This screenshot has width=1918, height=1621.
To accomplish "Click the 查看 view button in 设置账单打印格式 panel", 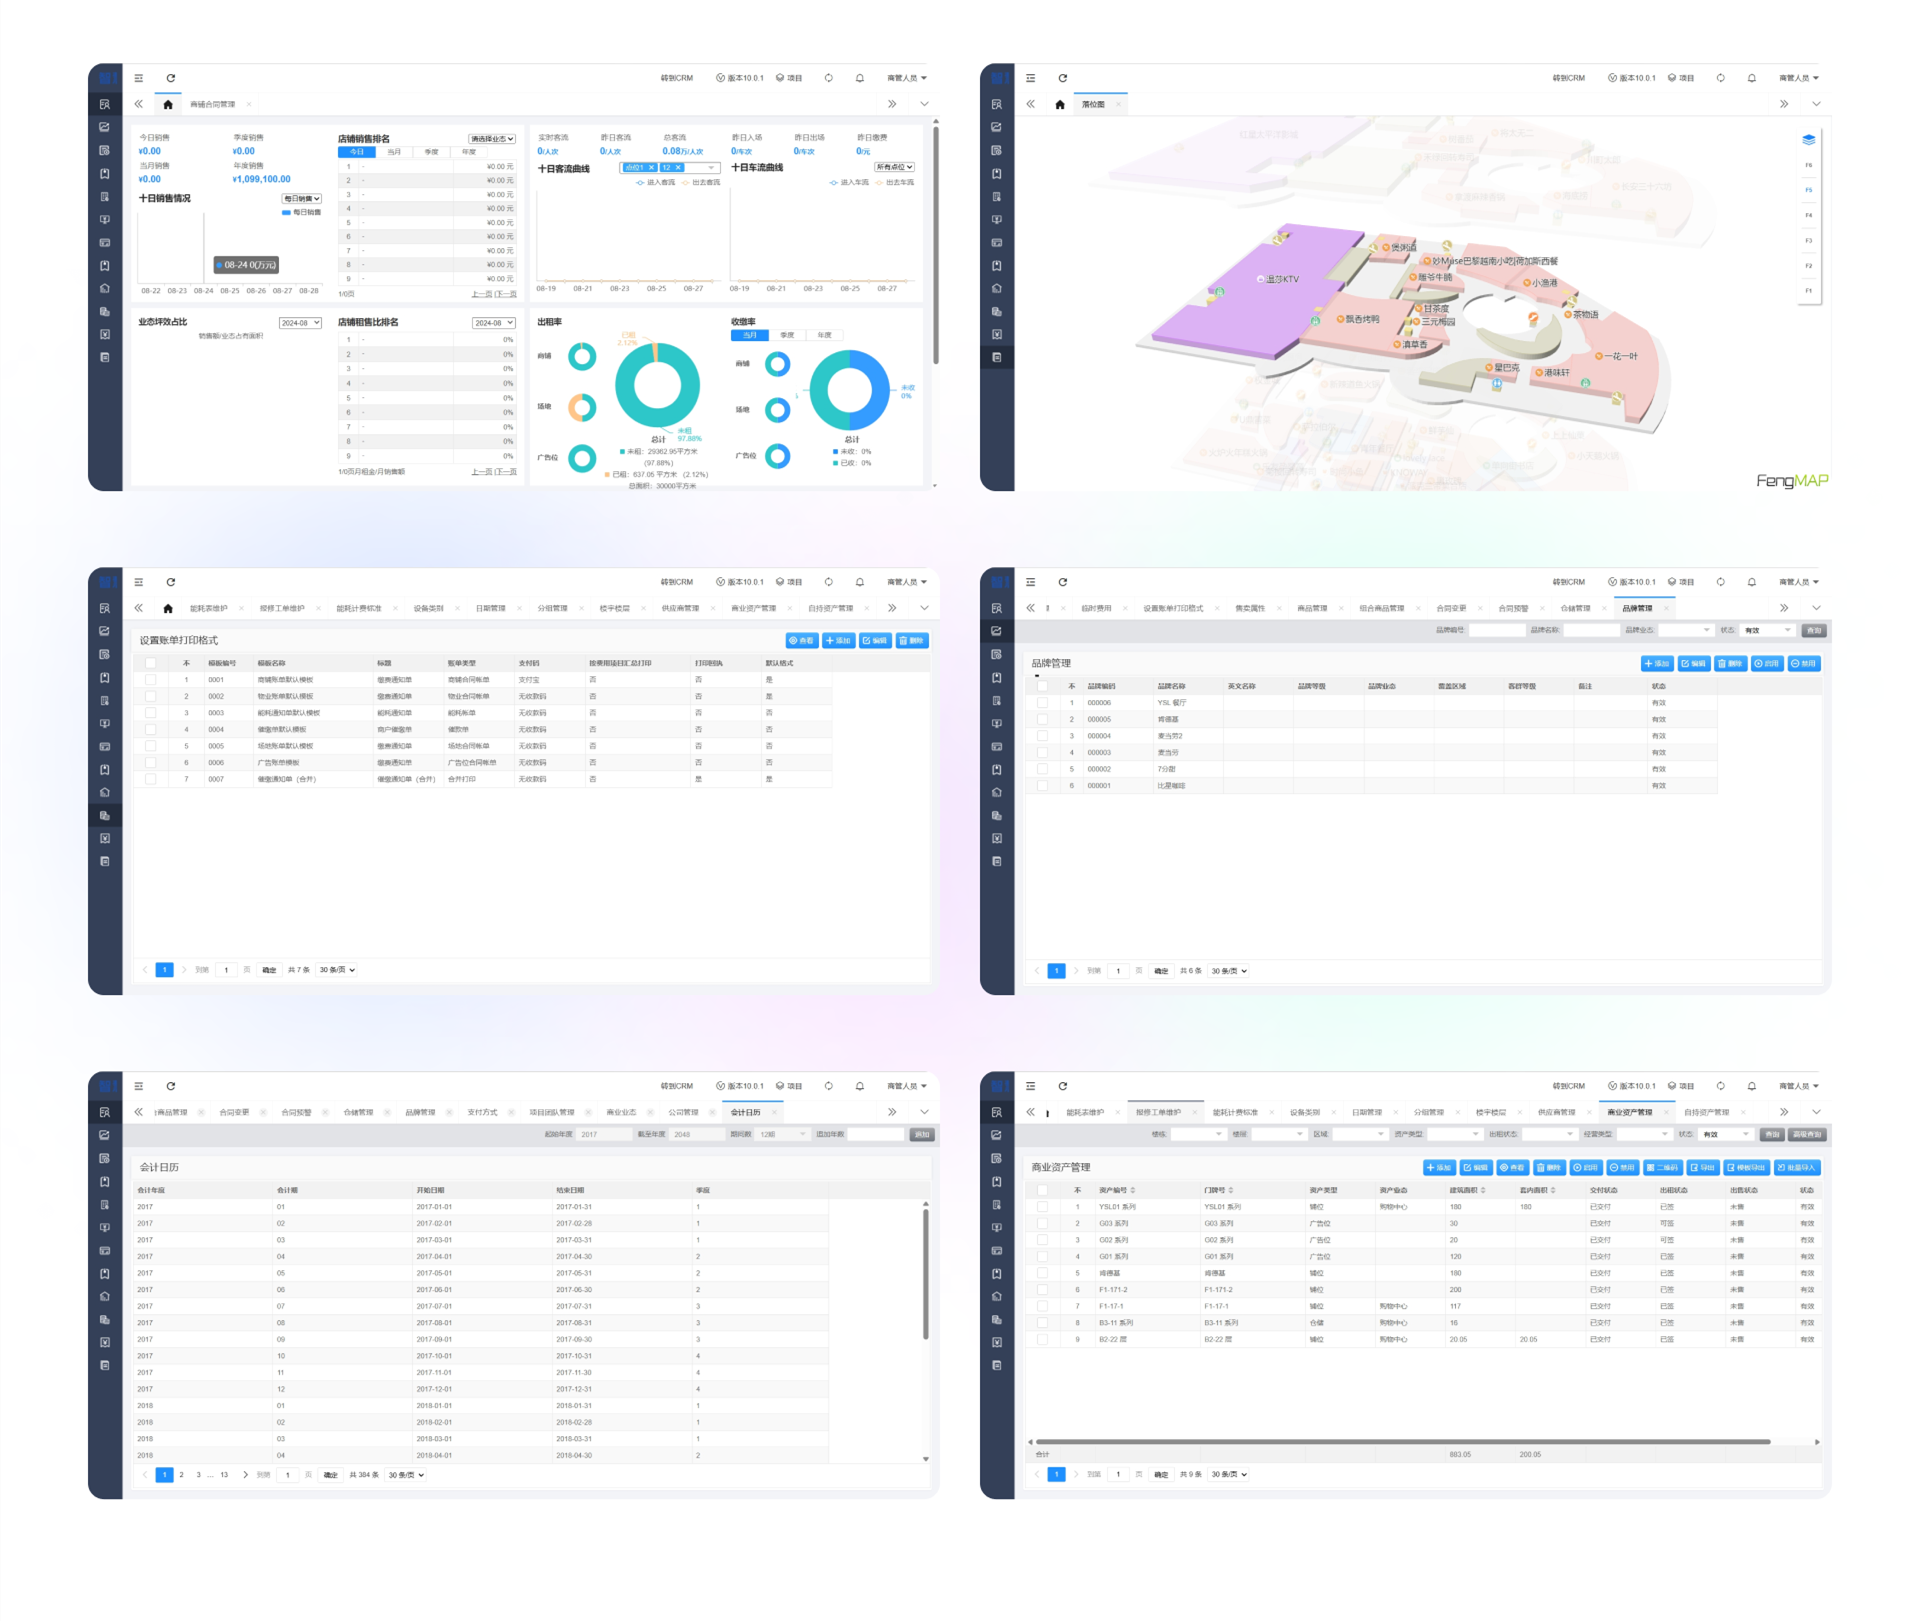I will click(x=801, y=640).
